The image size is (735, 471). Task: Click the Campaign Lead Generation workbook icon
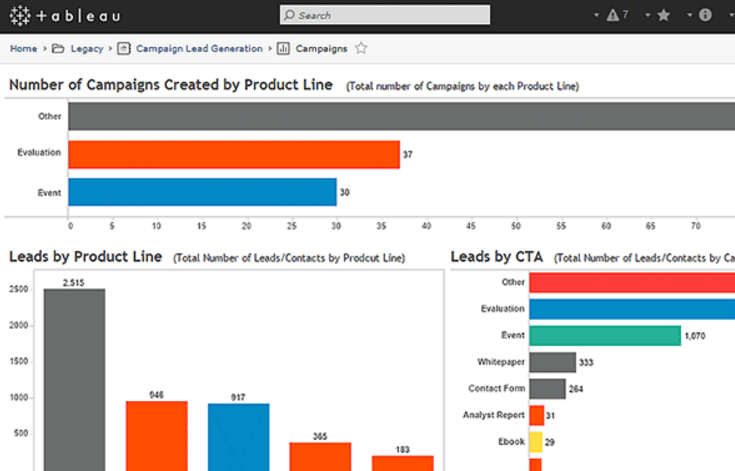[124, 48]
